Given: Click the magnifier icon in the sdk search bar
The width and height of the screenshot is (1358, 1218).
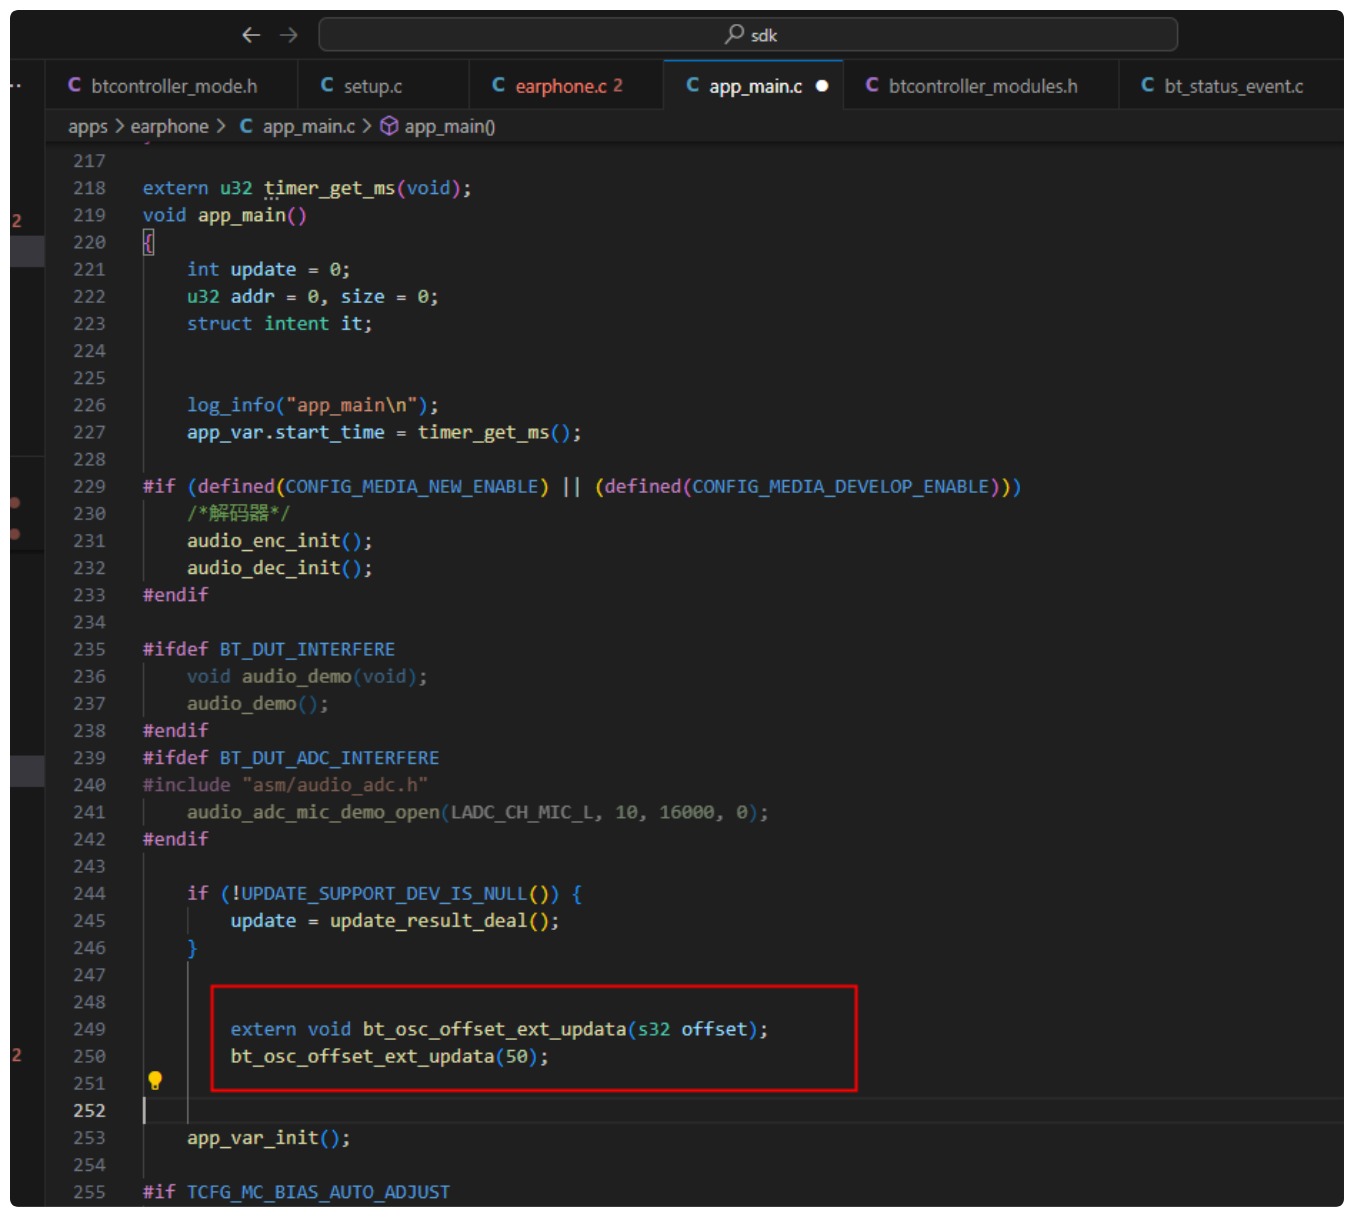Looking at the screenshot, I should click(734, 35).
